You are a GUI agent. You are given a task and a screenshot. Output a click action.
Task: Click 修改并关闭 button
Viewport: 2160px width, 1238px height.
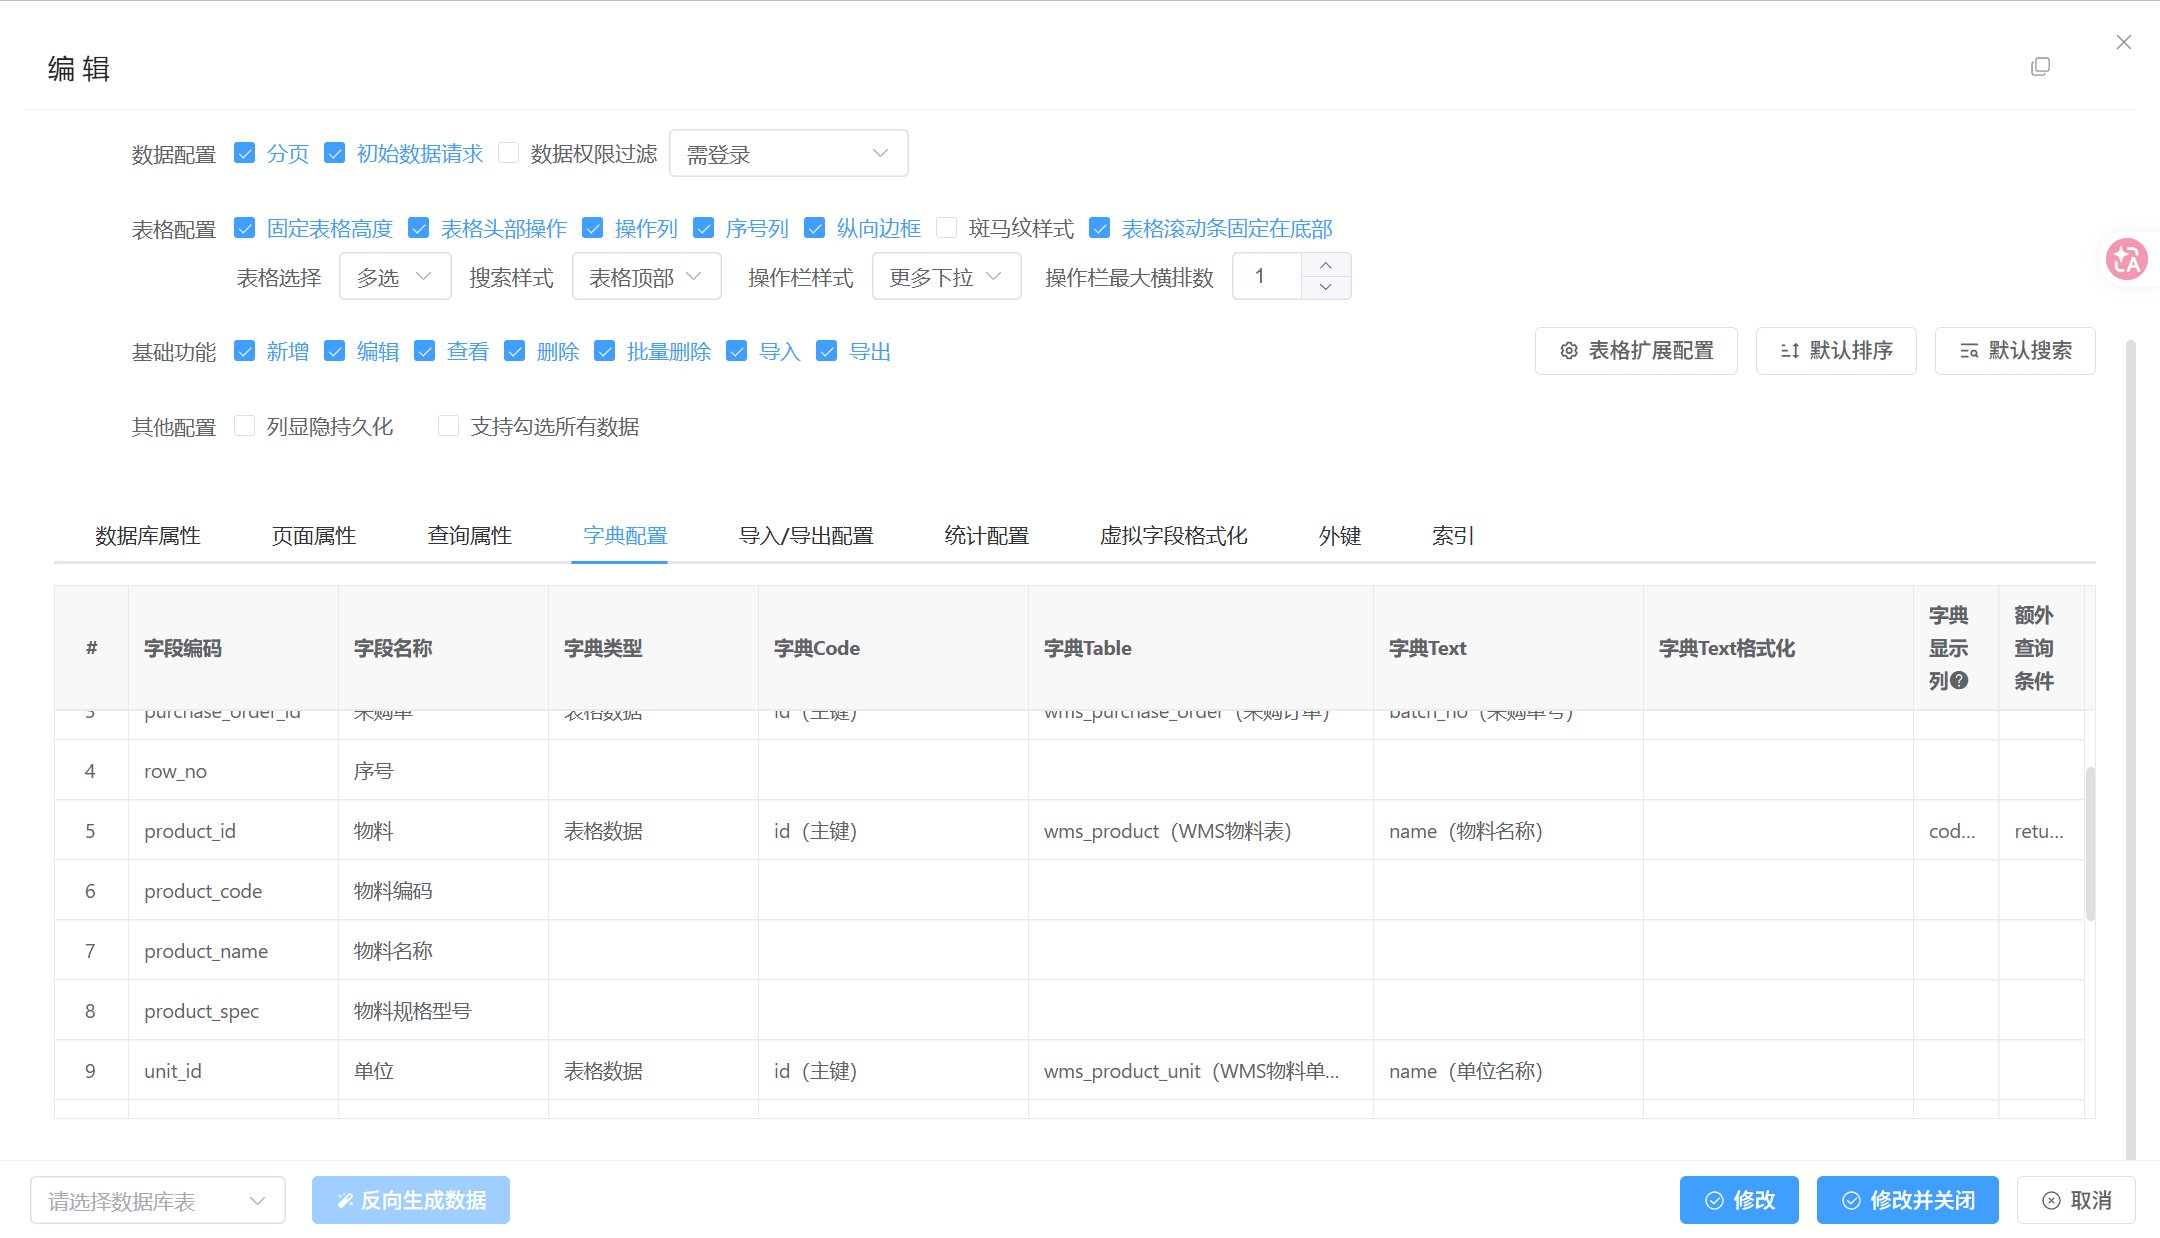[x=1907, y=1200]
